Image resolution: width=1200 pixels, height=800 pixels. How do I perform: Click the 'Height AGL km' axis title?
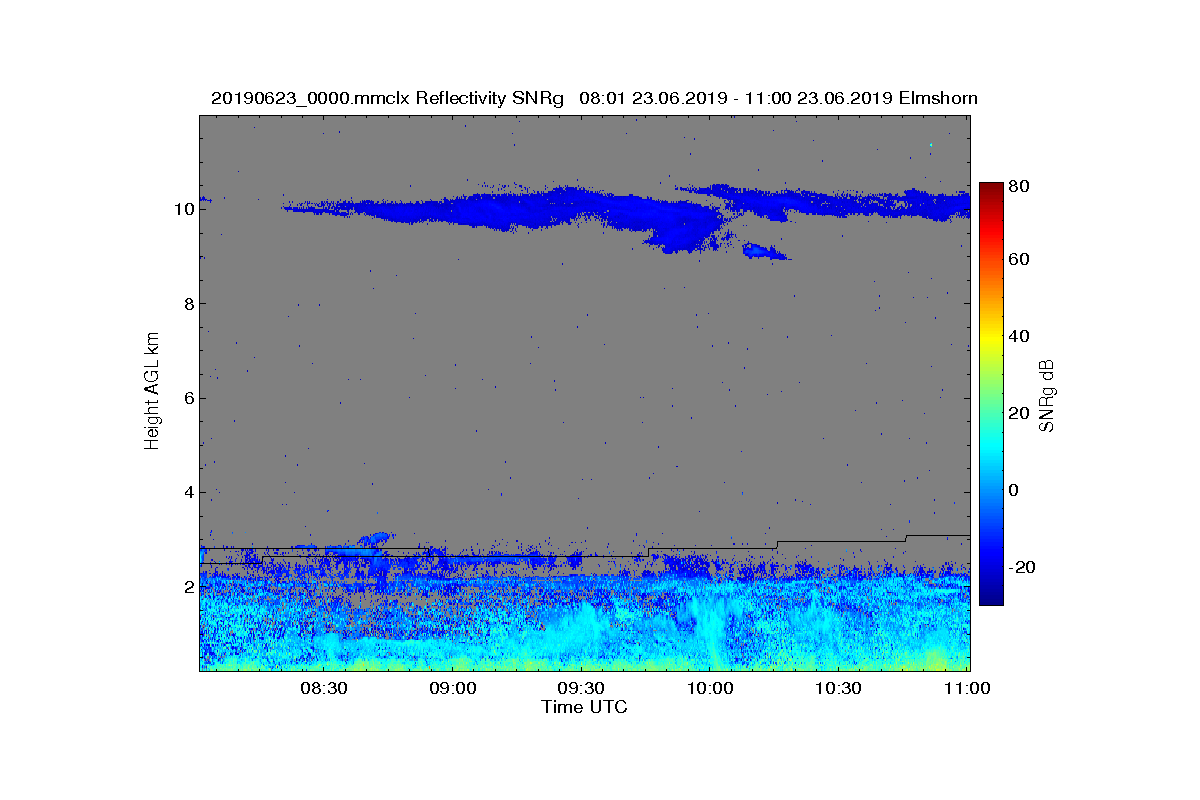pyautogui.click(x=152, y=391)
